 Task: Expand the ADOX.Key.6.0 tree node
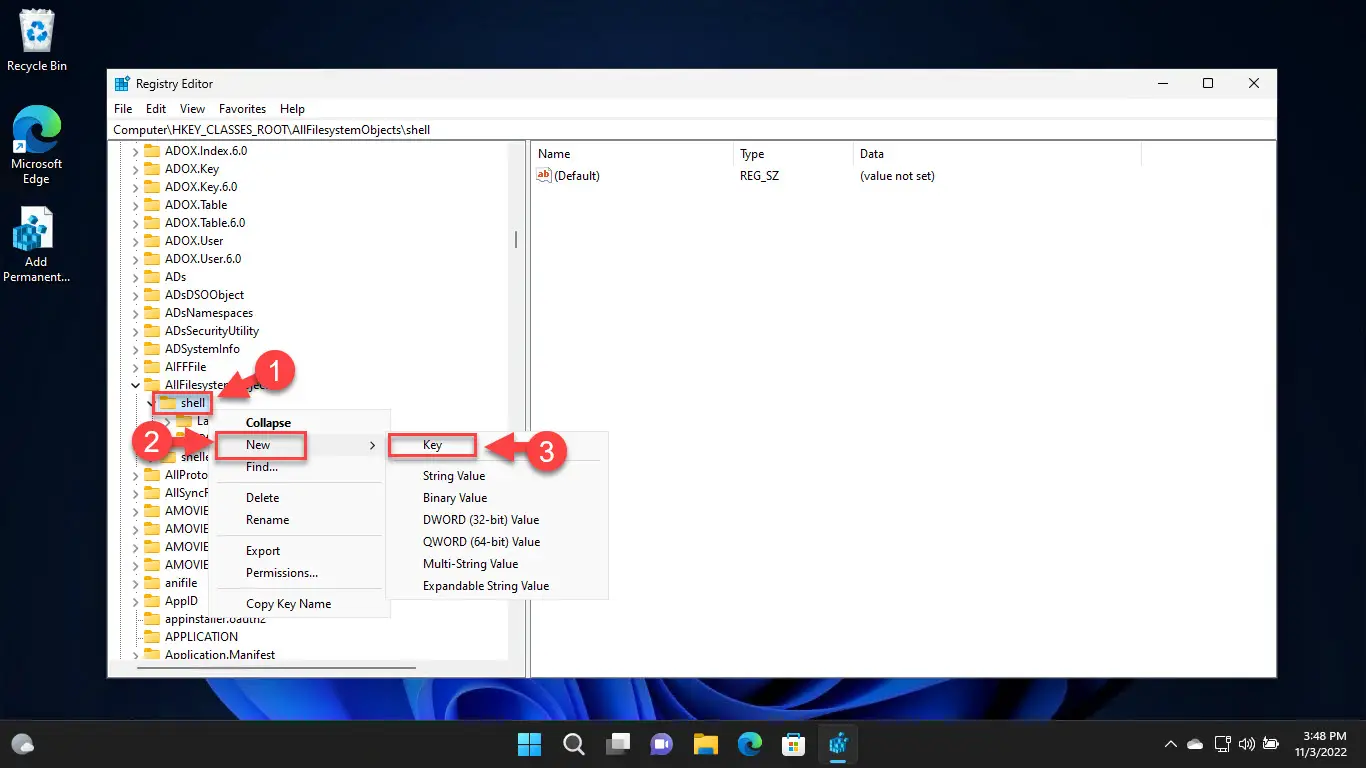click(x=136, y=187)
